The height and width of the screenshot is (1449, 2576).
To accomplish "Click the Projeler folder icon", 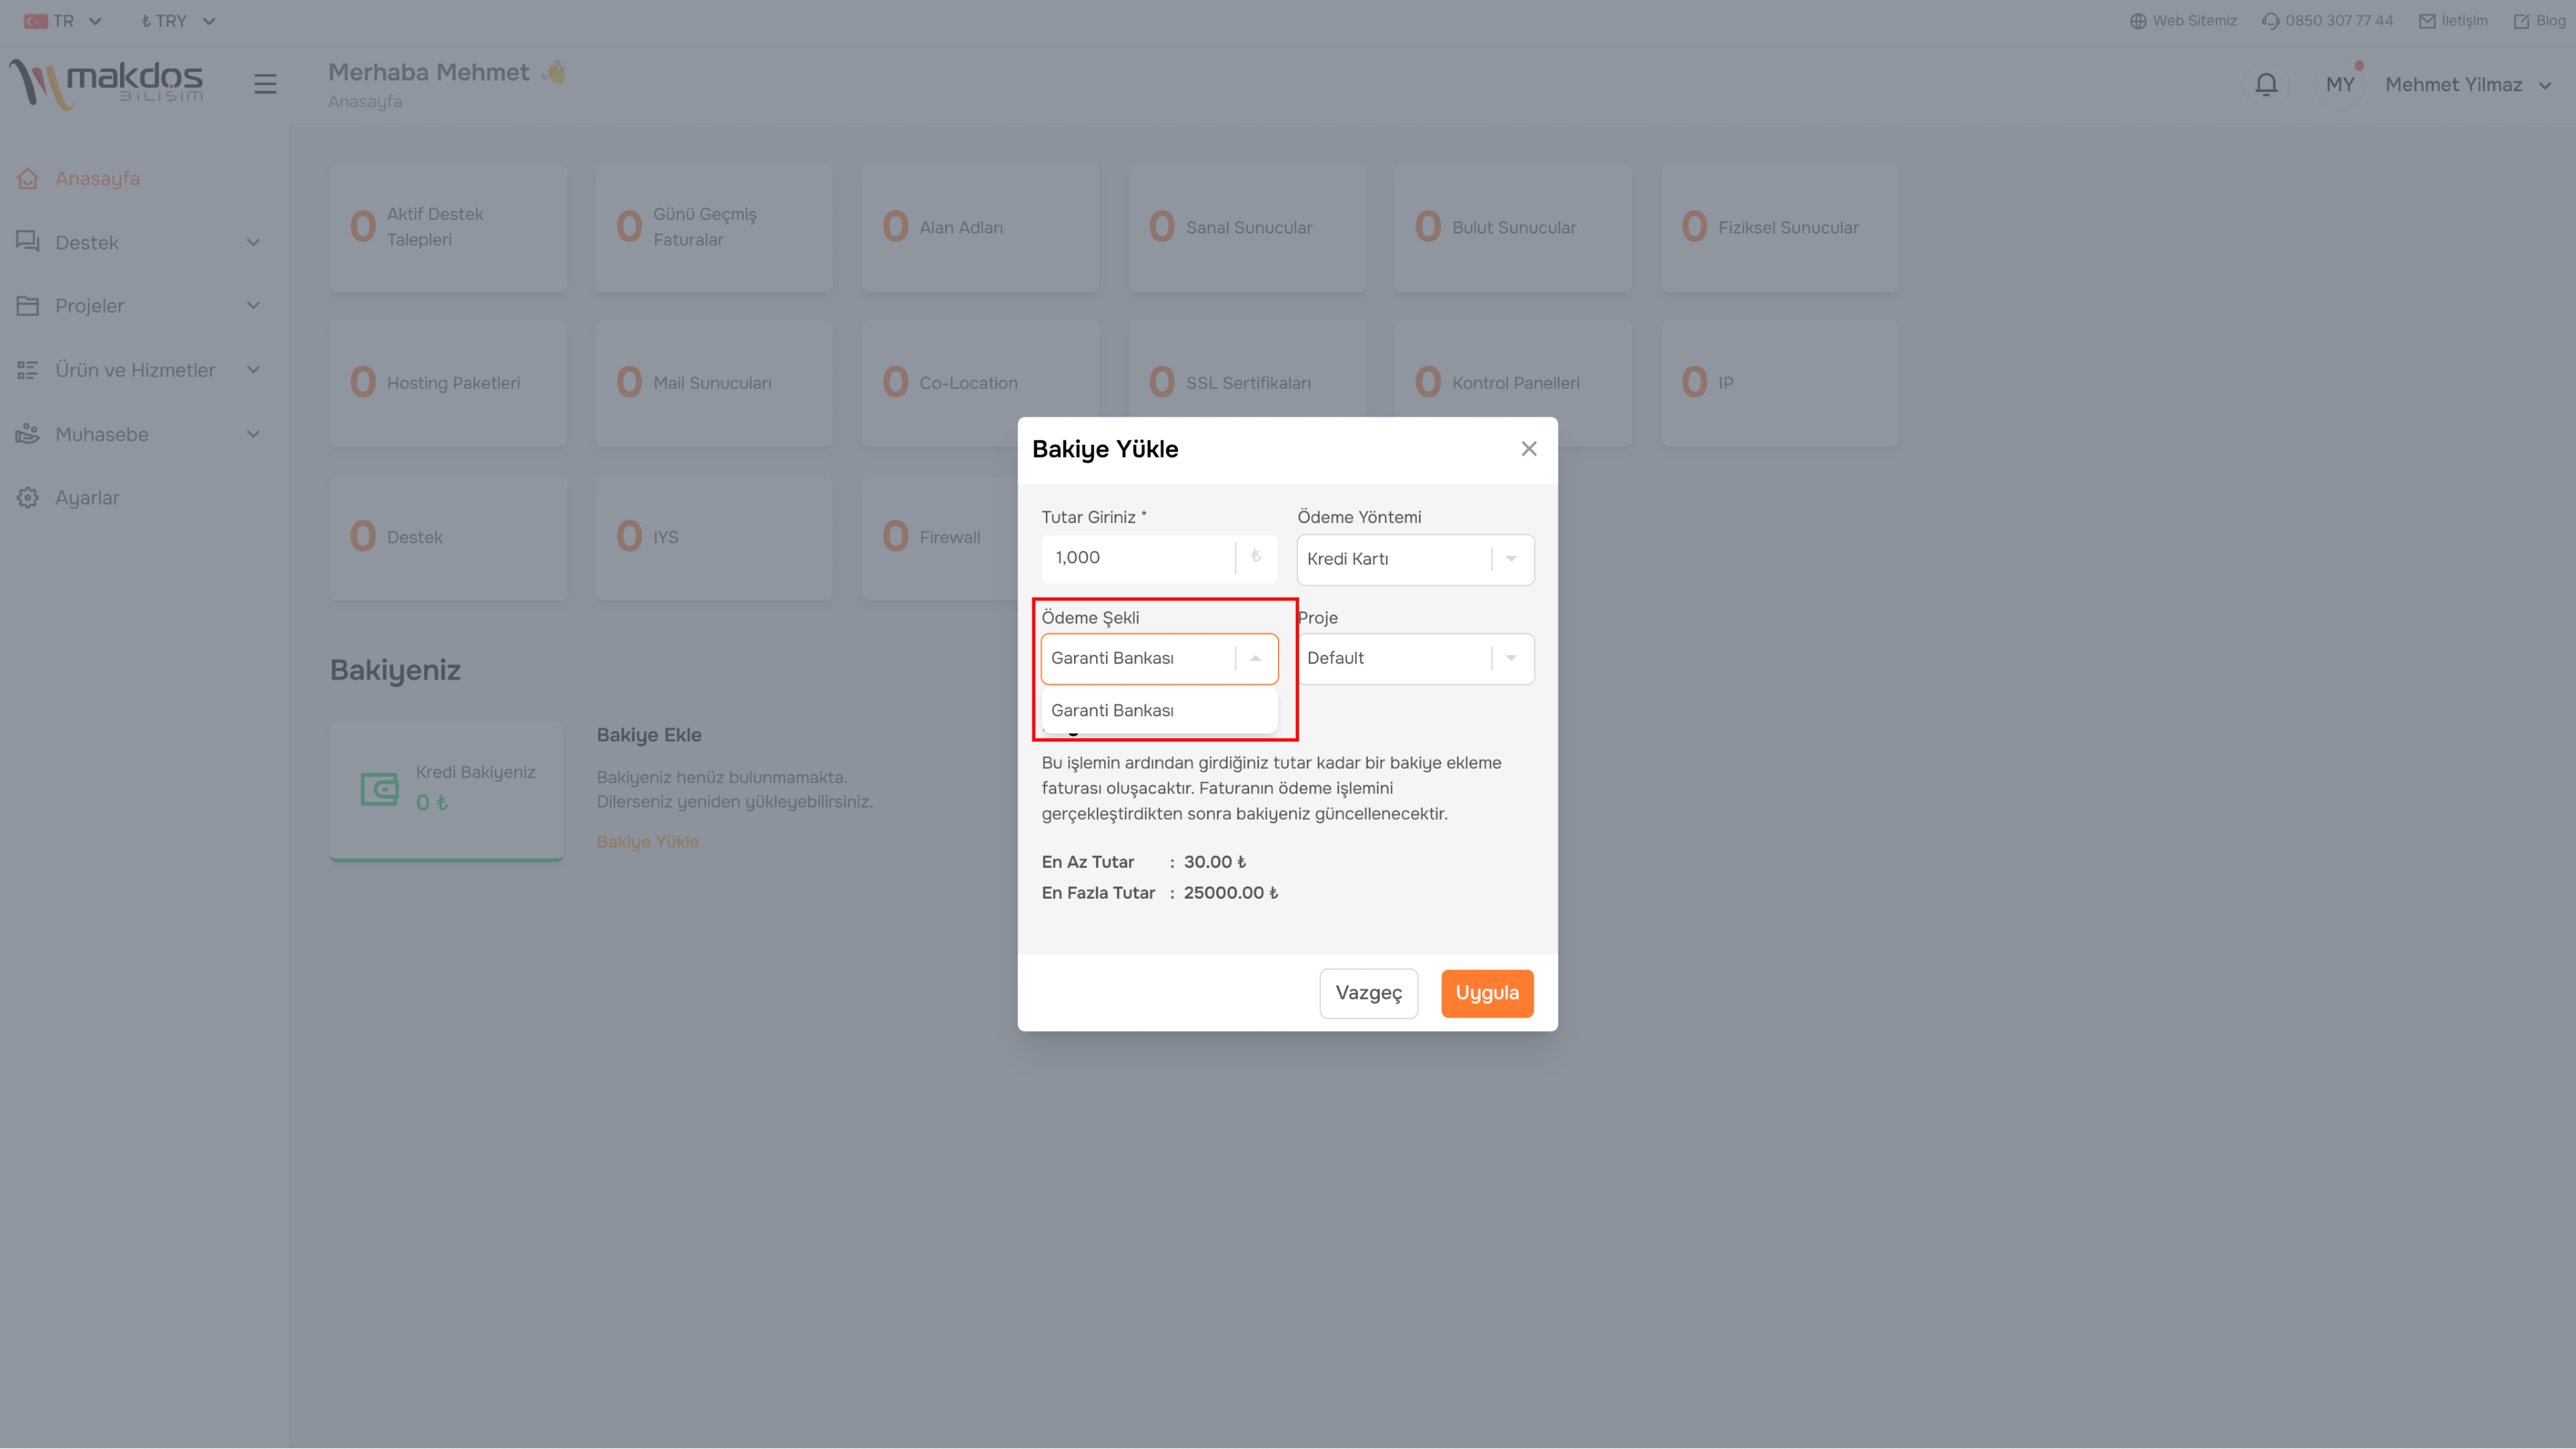I will (28, 306).
